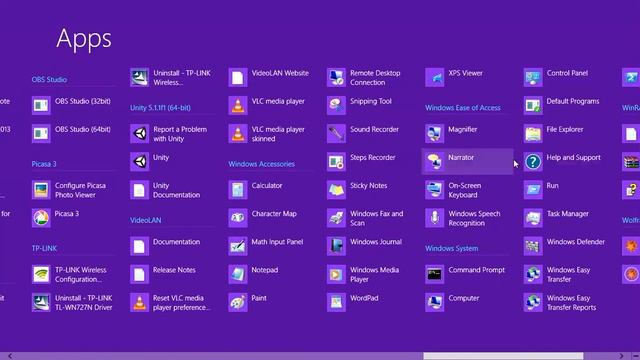Select the Windows System group header

[452, 249]
